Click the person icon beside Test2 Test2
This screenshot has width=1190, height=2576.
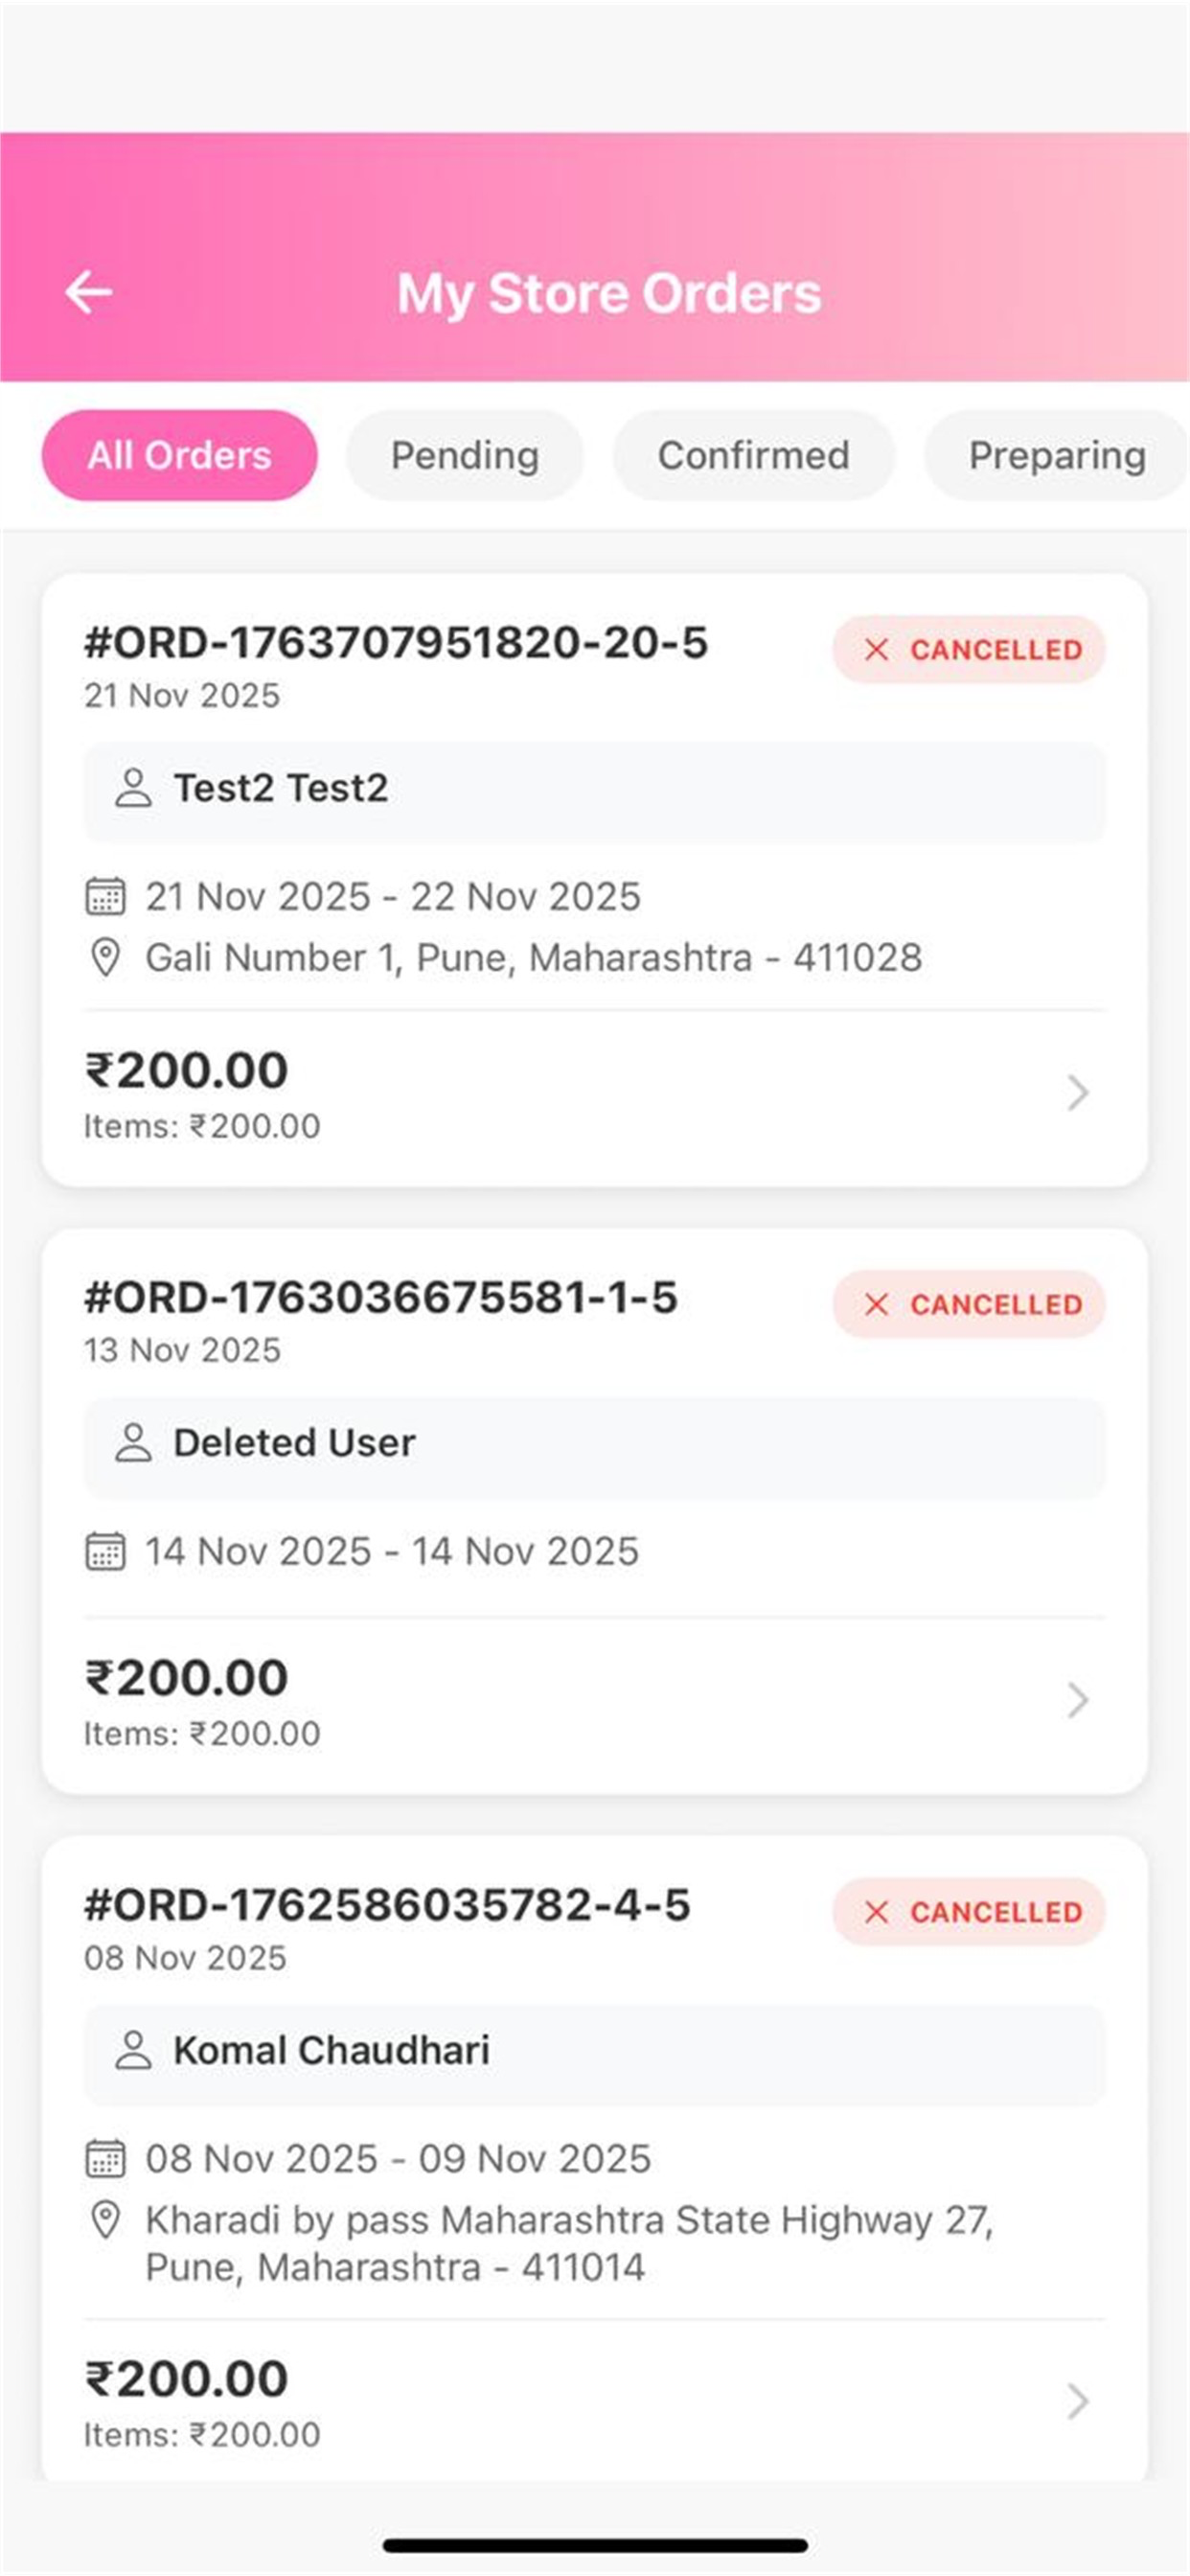(133, 788)
